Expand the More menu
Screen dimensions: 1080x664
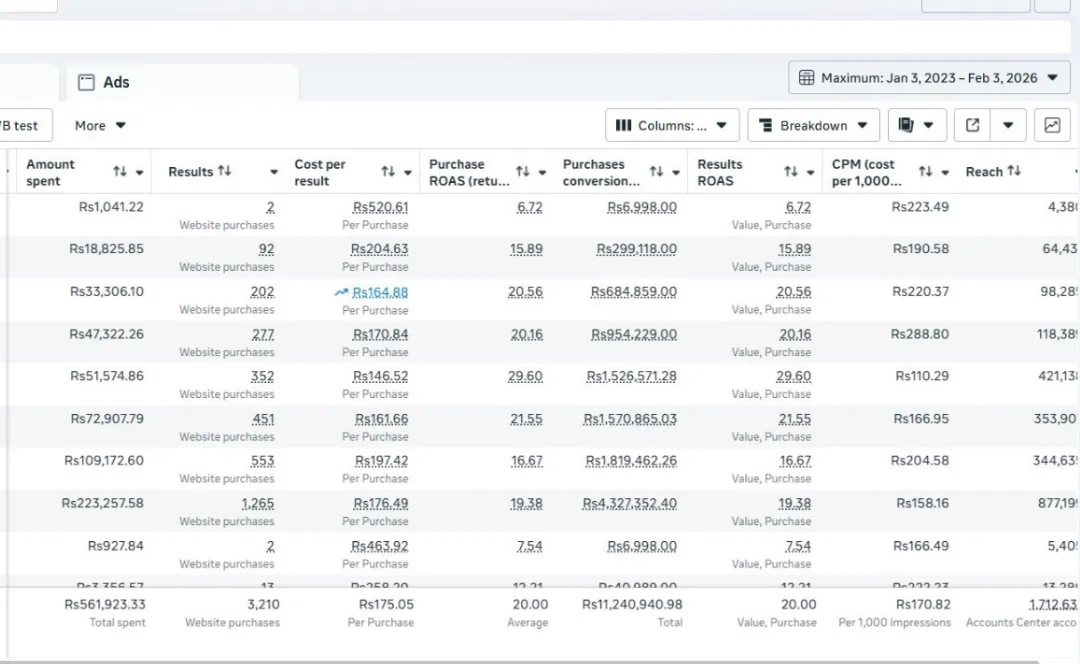100,126
